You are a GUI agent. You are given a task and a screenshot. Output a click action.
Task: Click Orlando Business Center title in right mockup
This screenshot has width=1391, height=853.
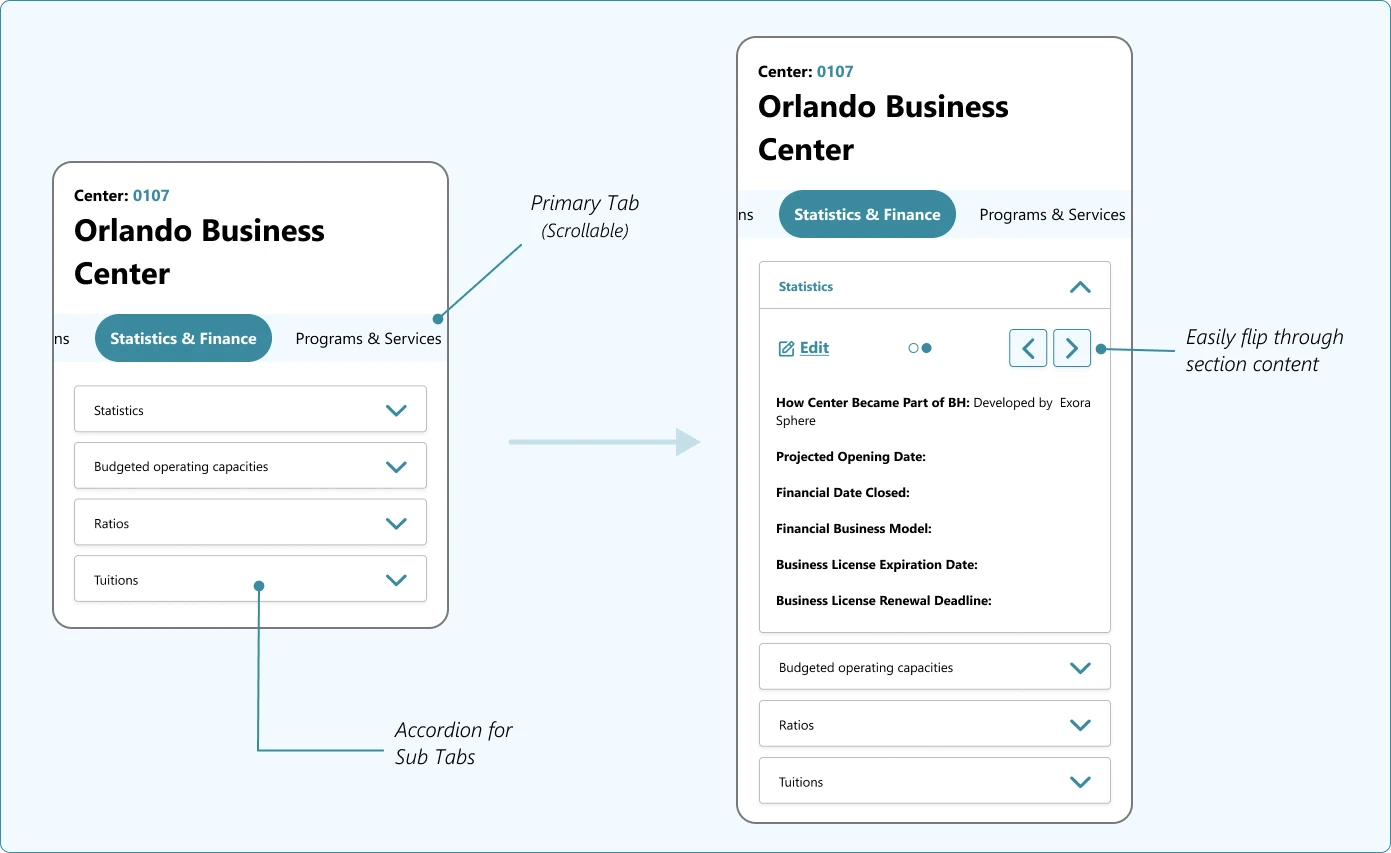click(883, 128)
